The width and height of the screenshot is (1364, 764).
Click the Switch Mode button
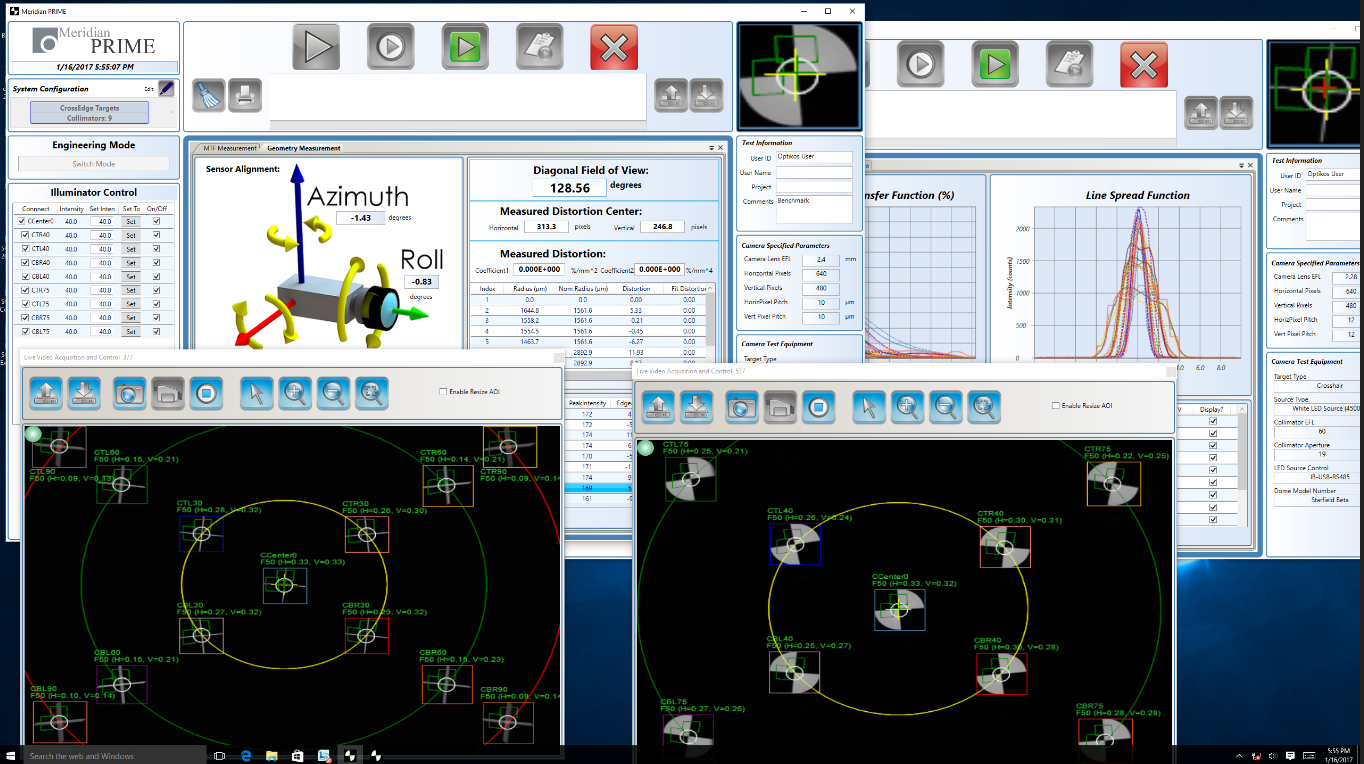(x=93, y=163)
